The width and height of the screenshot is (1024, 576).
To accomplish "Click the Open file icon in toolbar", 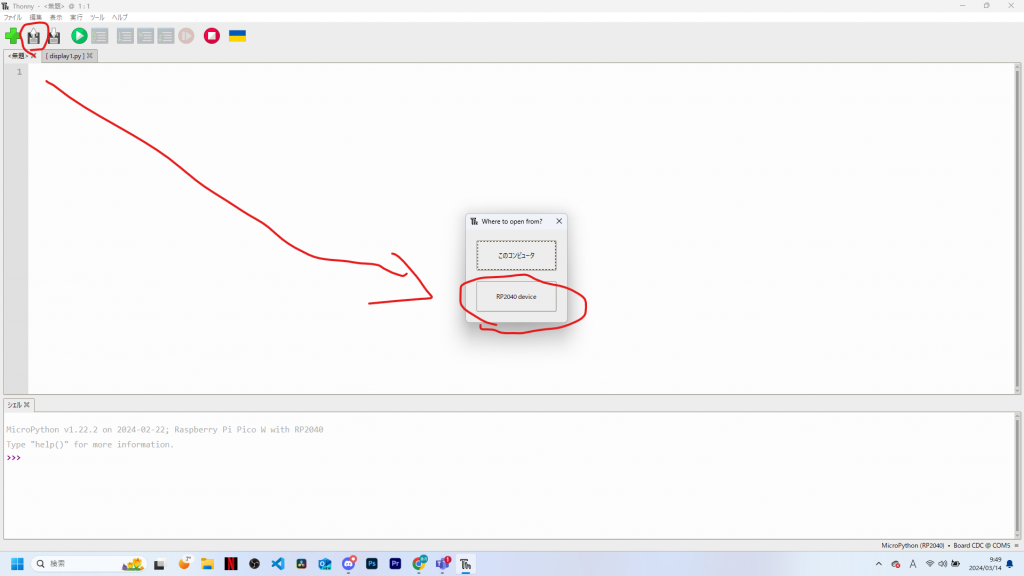I will point(34,36).
